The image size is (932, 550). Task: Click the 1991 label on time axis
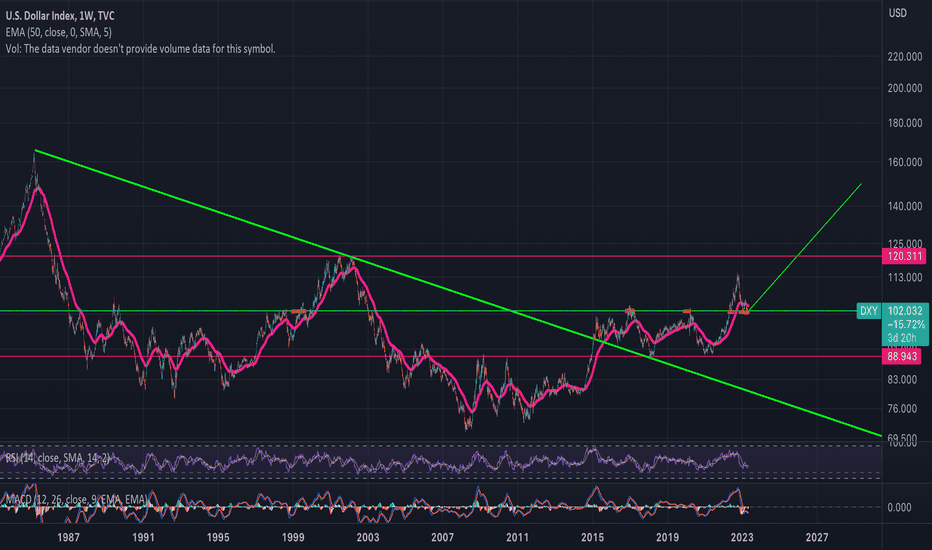[143, 538]
